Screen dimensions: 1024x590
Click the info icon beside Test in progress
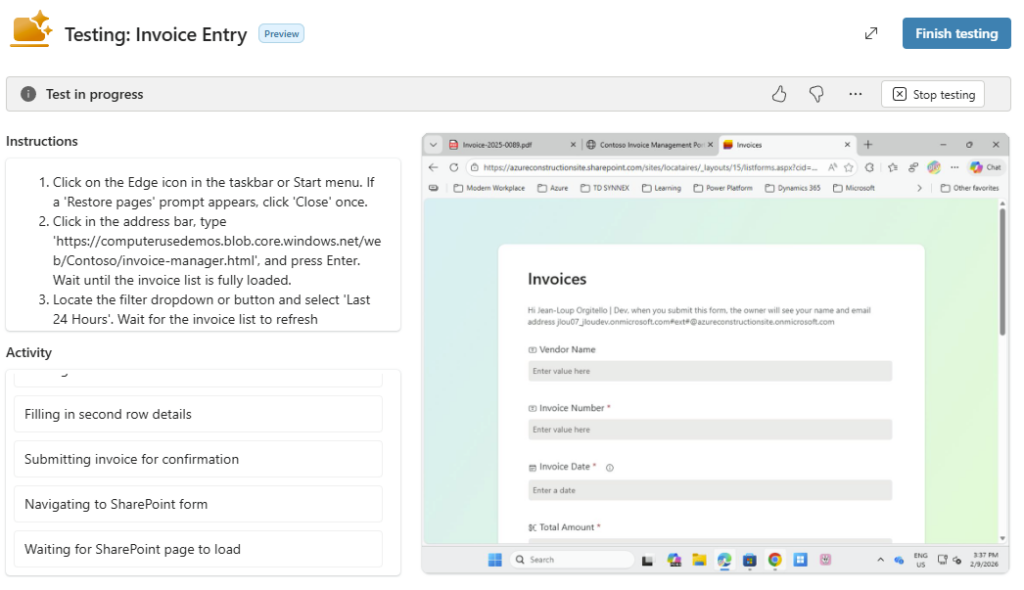tap(28, 94)
